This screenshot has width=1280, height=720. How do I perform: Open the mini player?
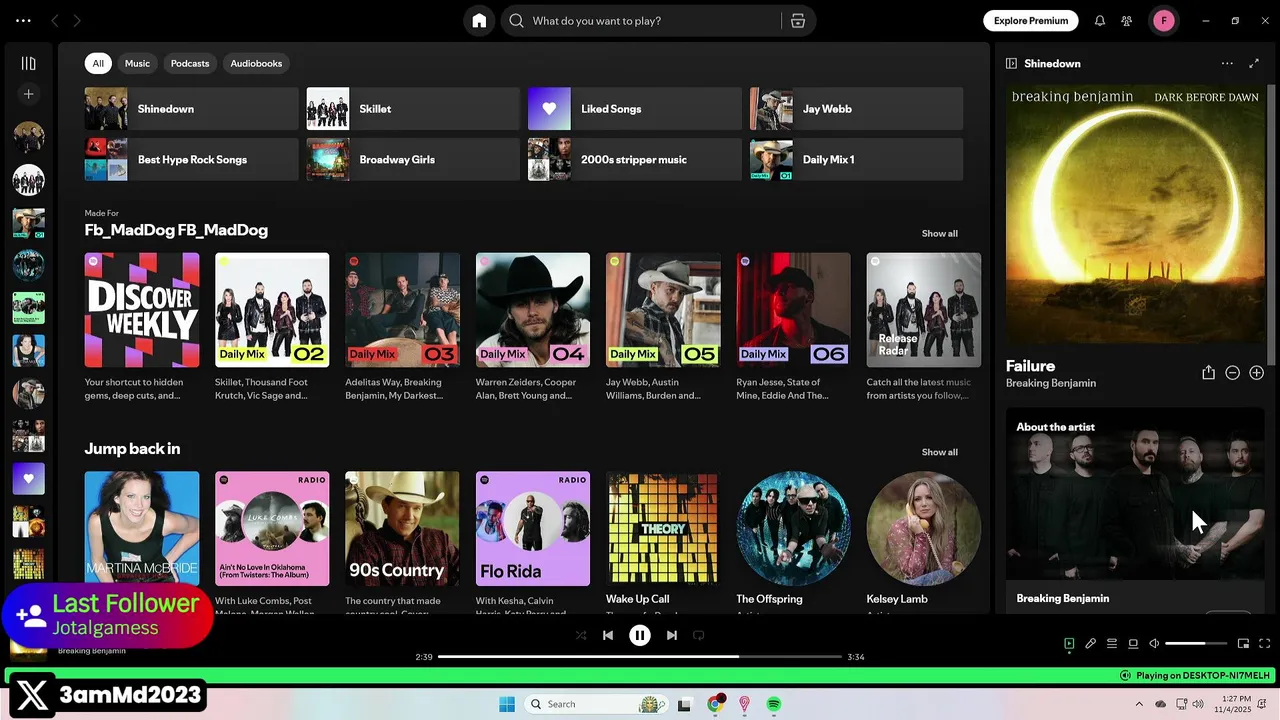(x=1243, y=644)
